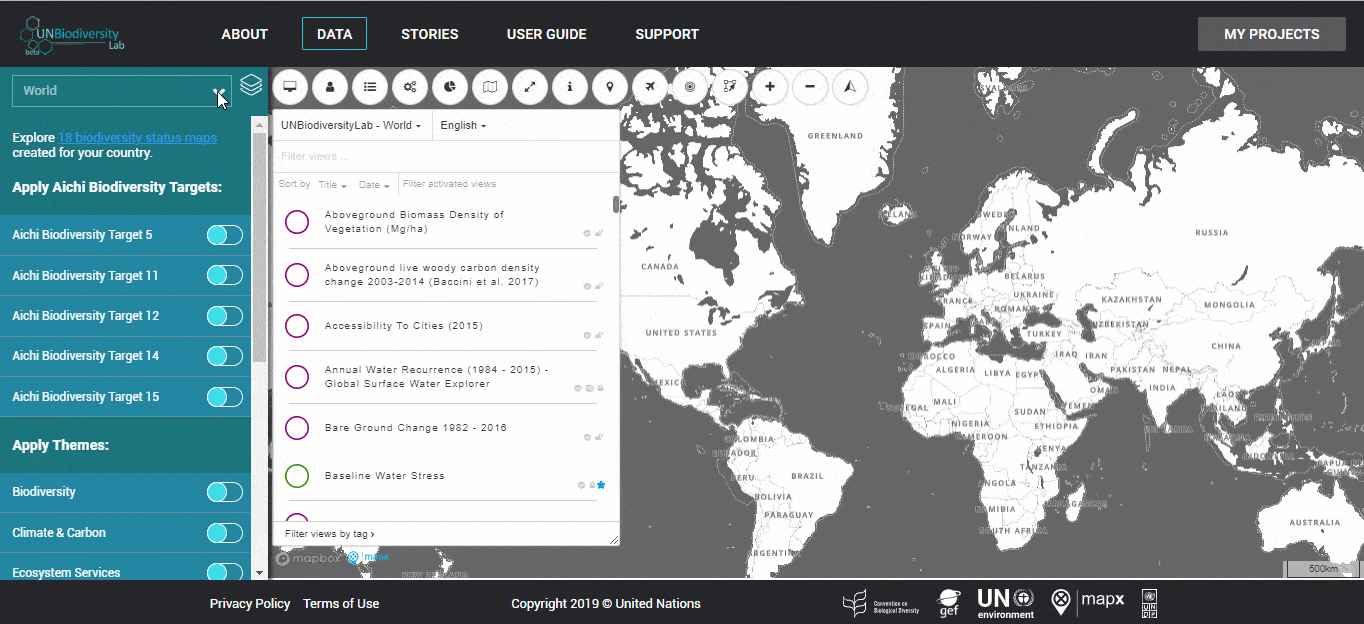Click the UN Environment footer logo
The image size is (1364, 624).
click(x=1006, y=603)
